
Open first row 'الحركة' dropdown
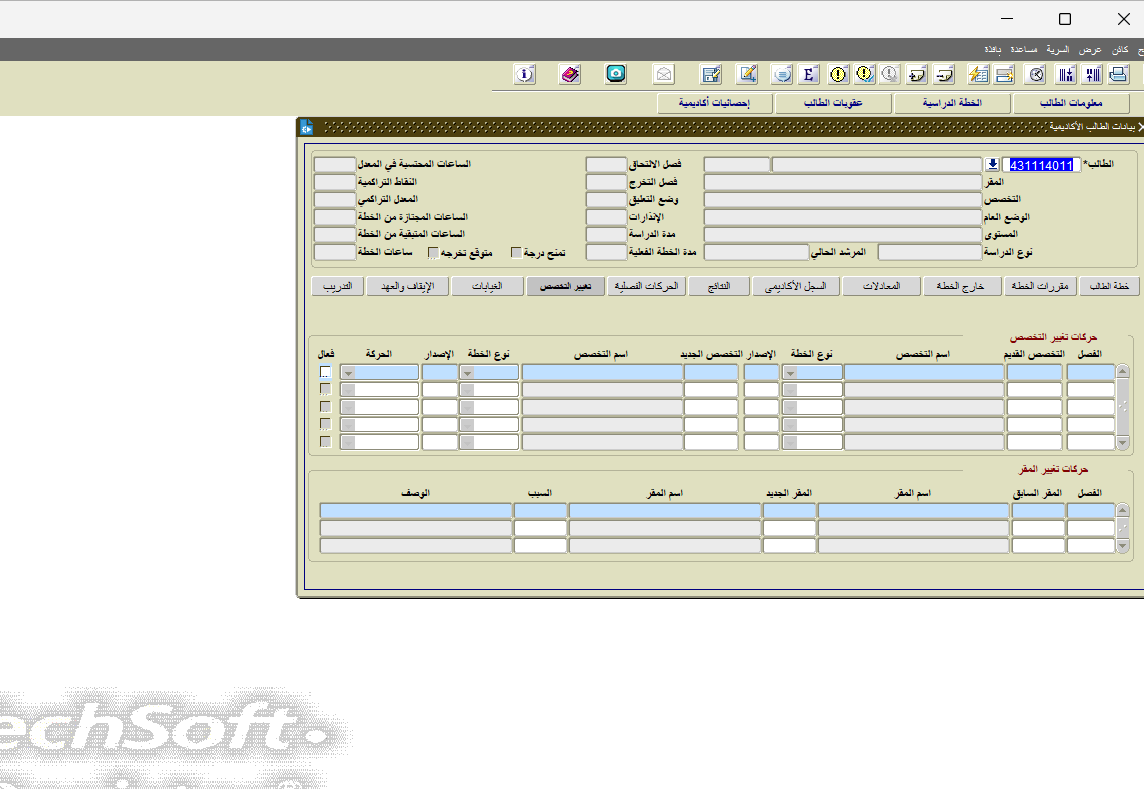pyautogui.click(x=348, y=372)
